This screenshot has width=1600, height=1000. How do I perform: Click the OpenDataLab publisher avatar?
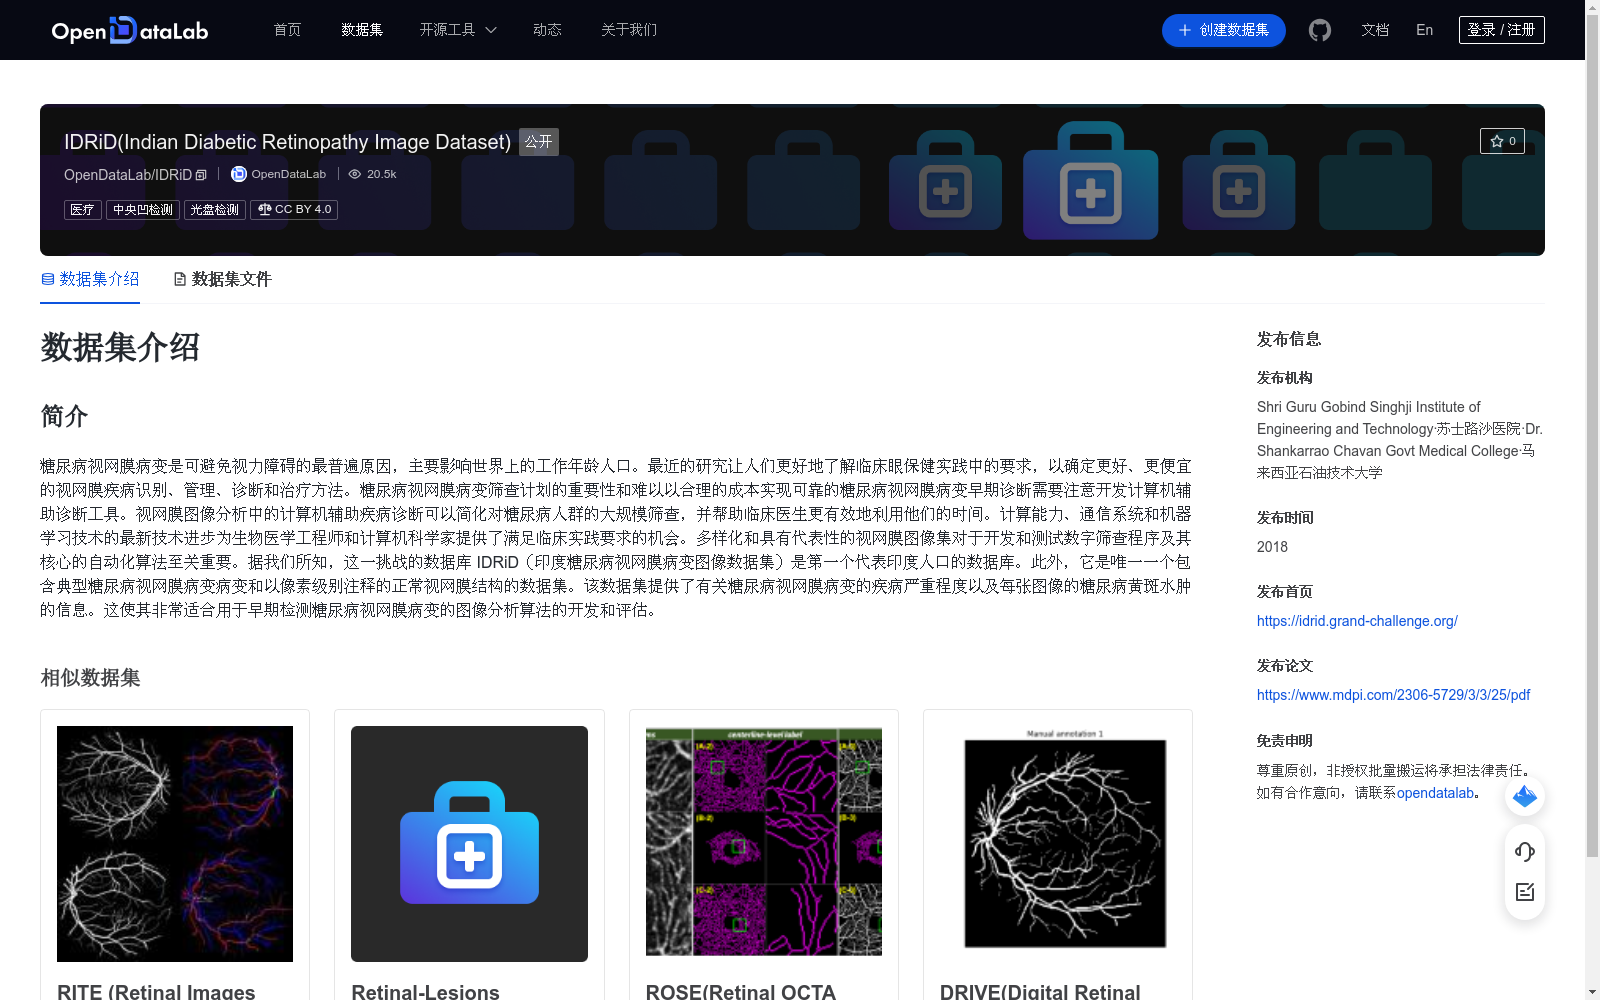(239, 174)
